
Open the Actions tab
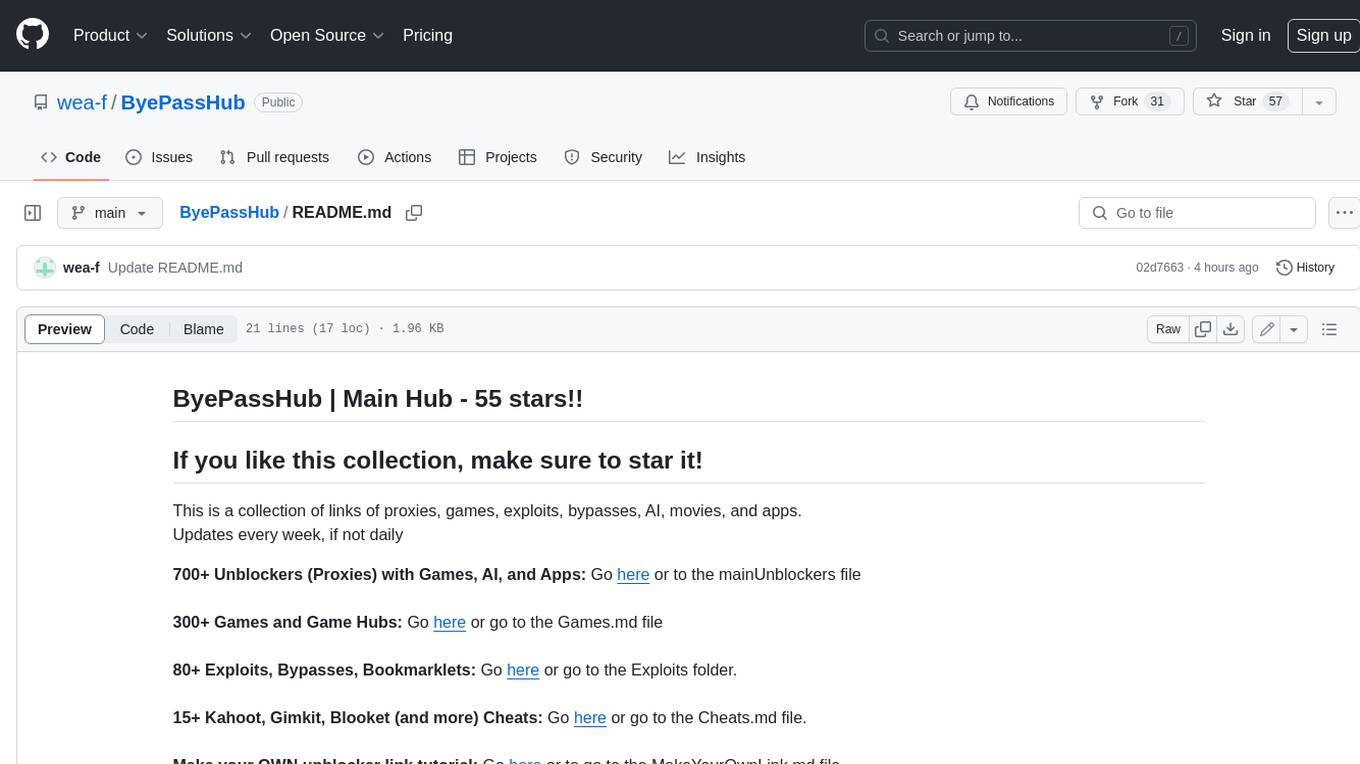(394, 157)
